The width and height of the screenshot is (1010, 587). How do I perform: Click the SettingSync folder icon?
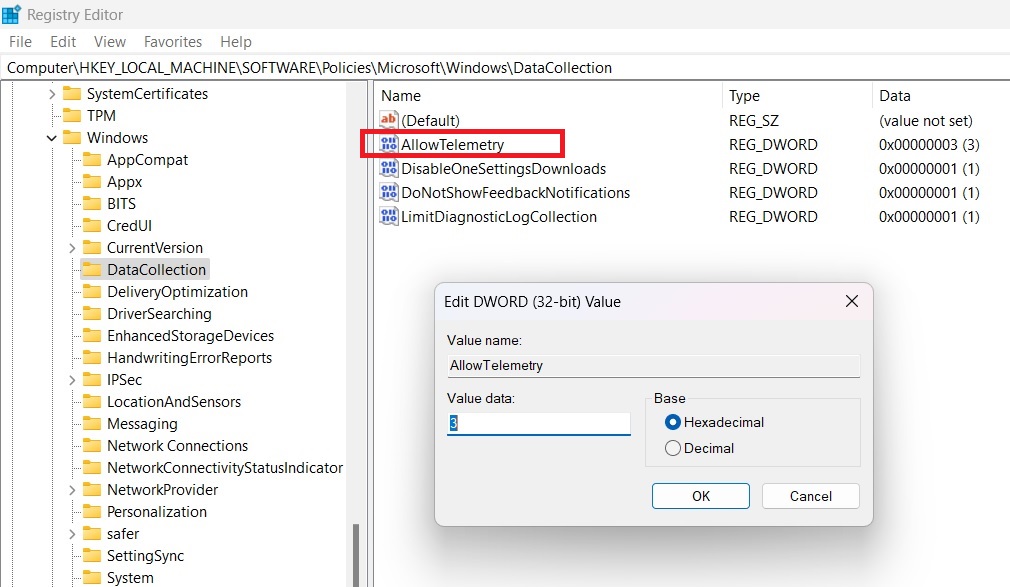point(93,555)
